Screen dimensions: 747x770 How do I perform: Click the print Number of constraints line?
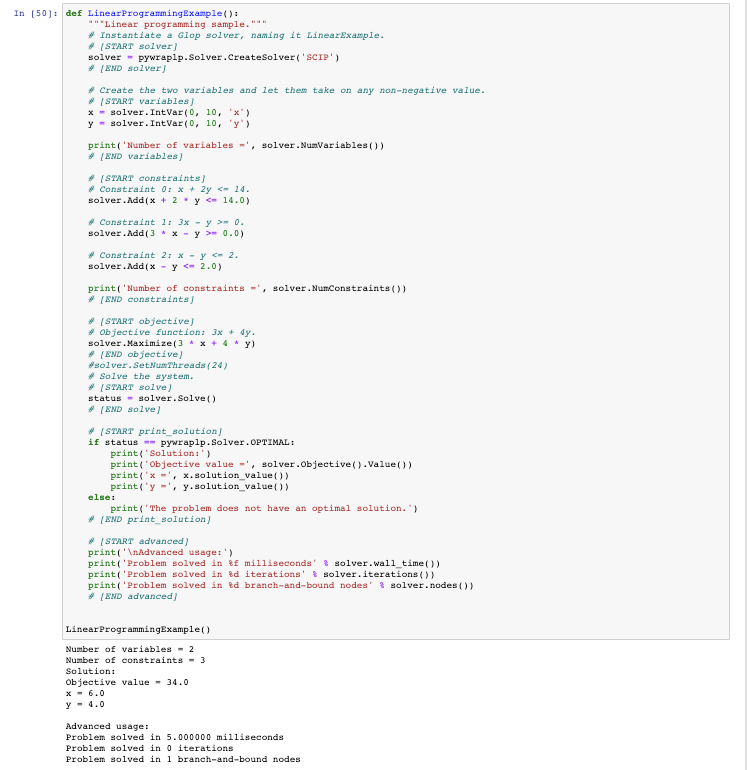click(x=247, y=288)
